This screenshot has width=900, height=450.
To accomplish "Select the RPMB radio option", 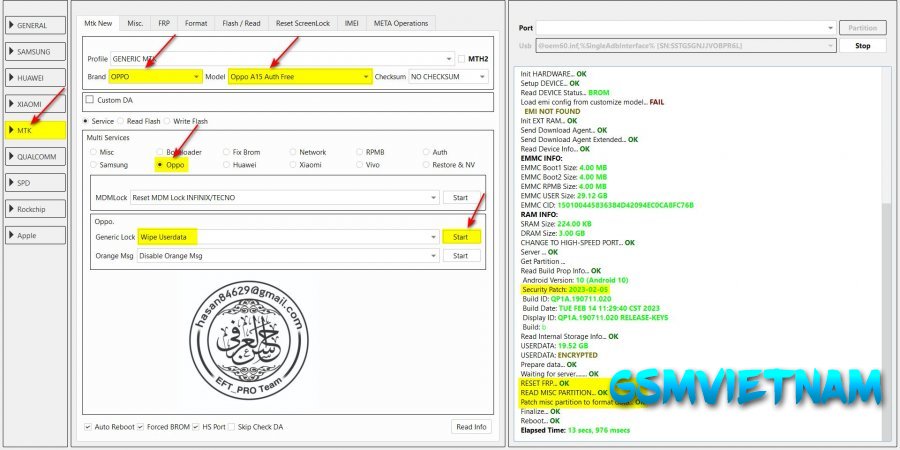I will tap(359, 152).
